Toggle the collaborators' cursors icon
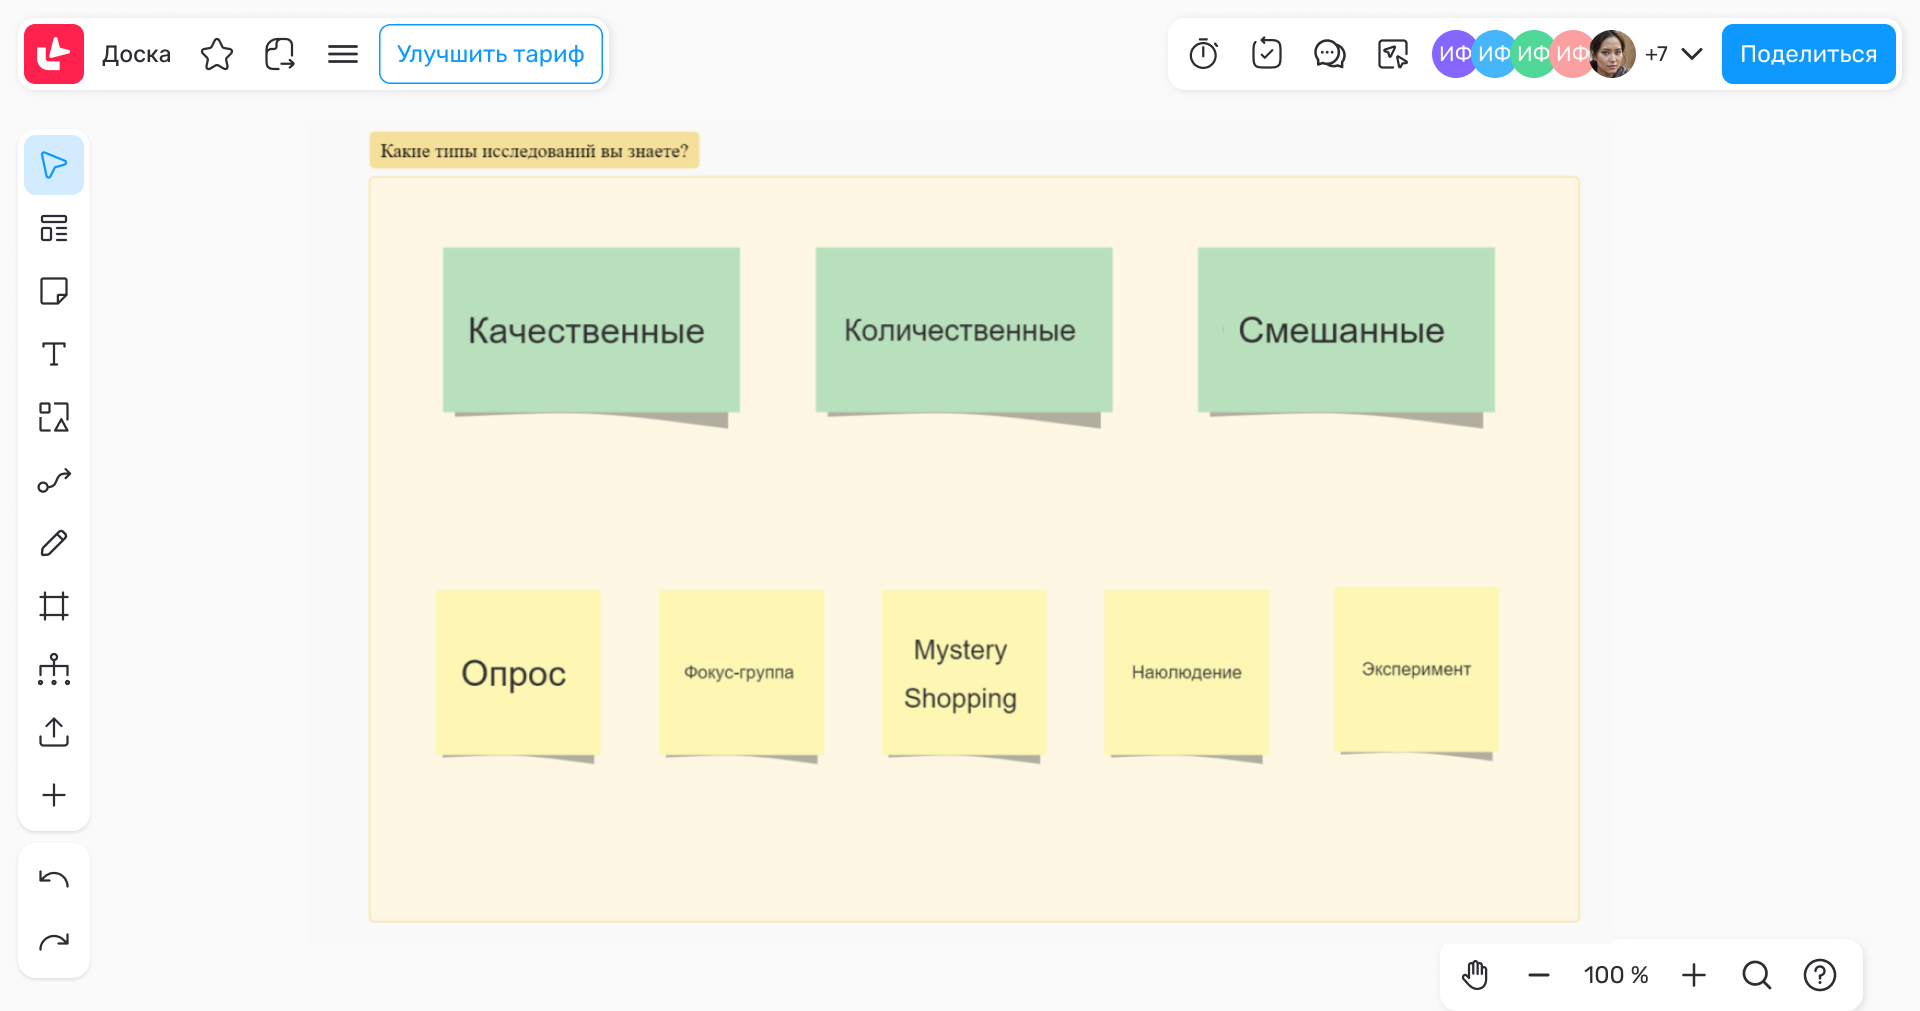1920x1011 pixels. pyautogui.click(x=1393, y=54)
